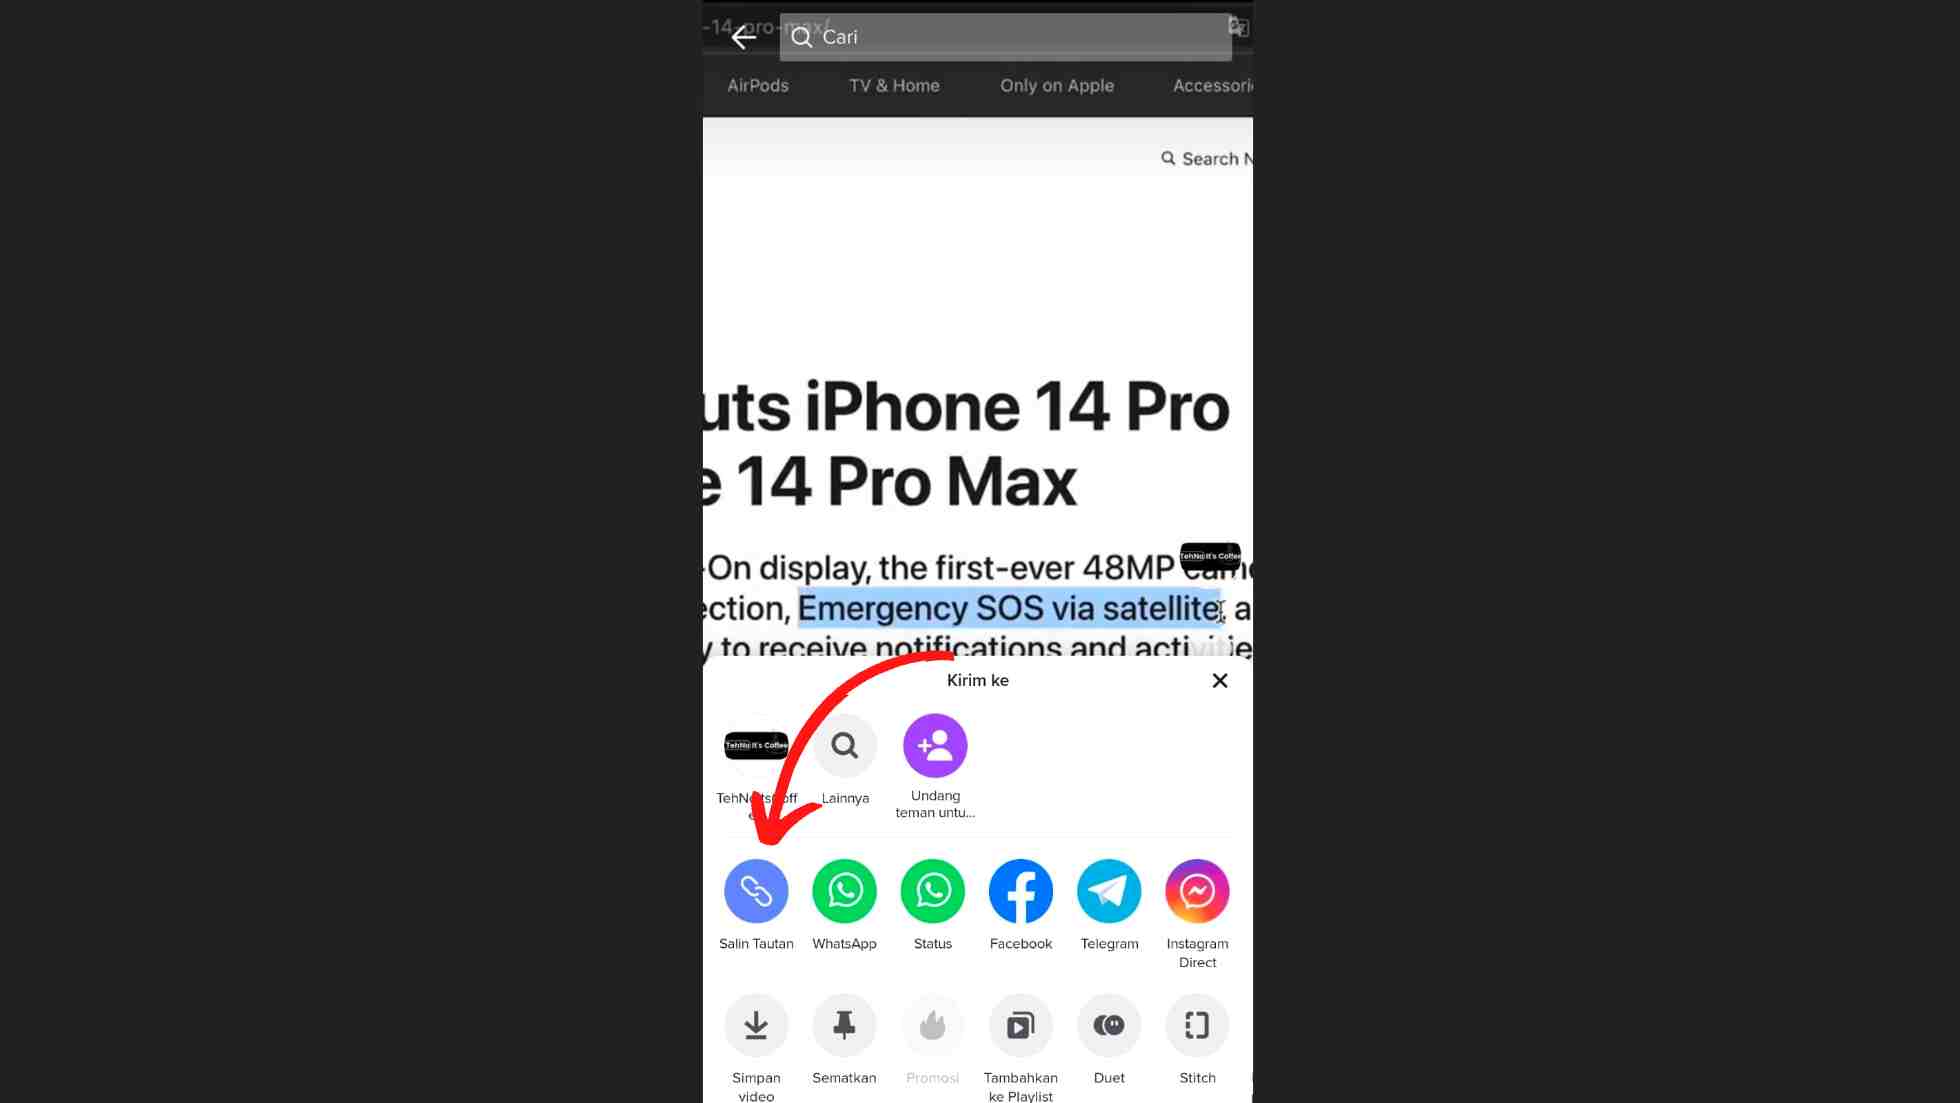This screenshot has width=1960, height=1103.
Task: Share to Telegram icon
Action: click(x=1108, y=890)
